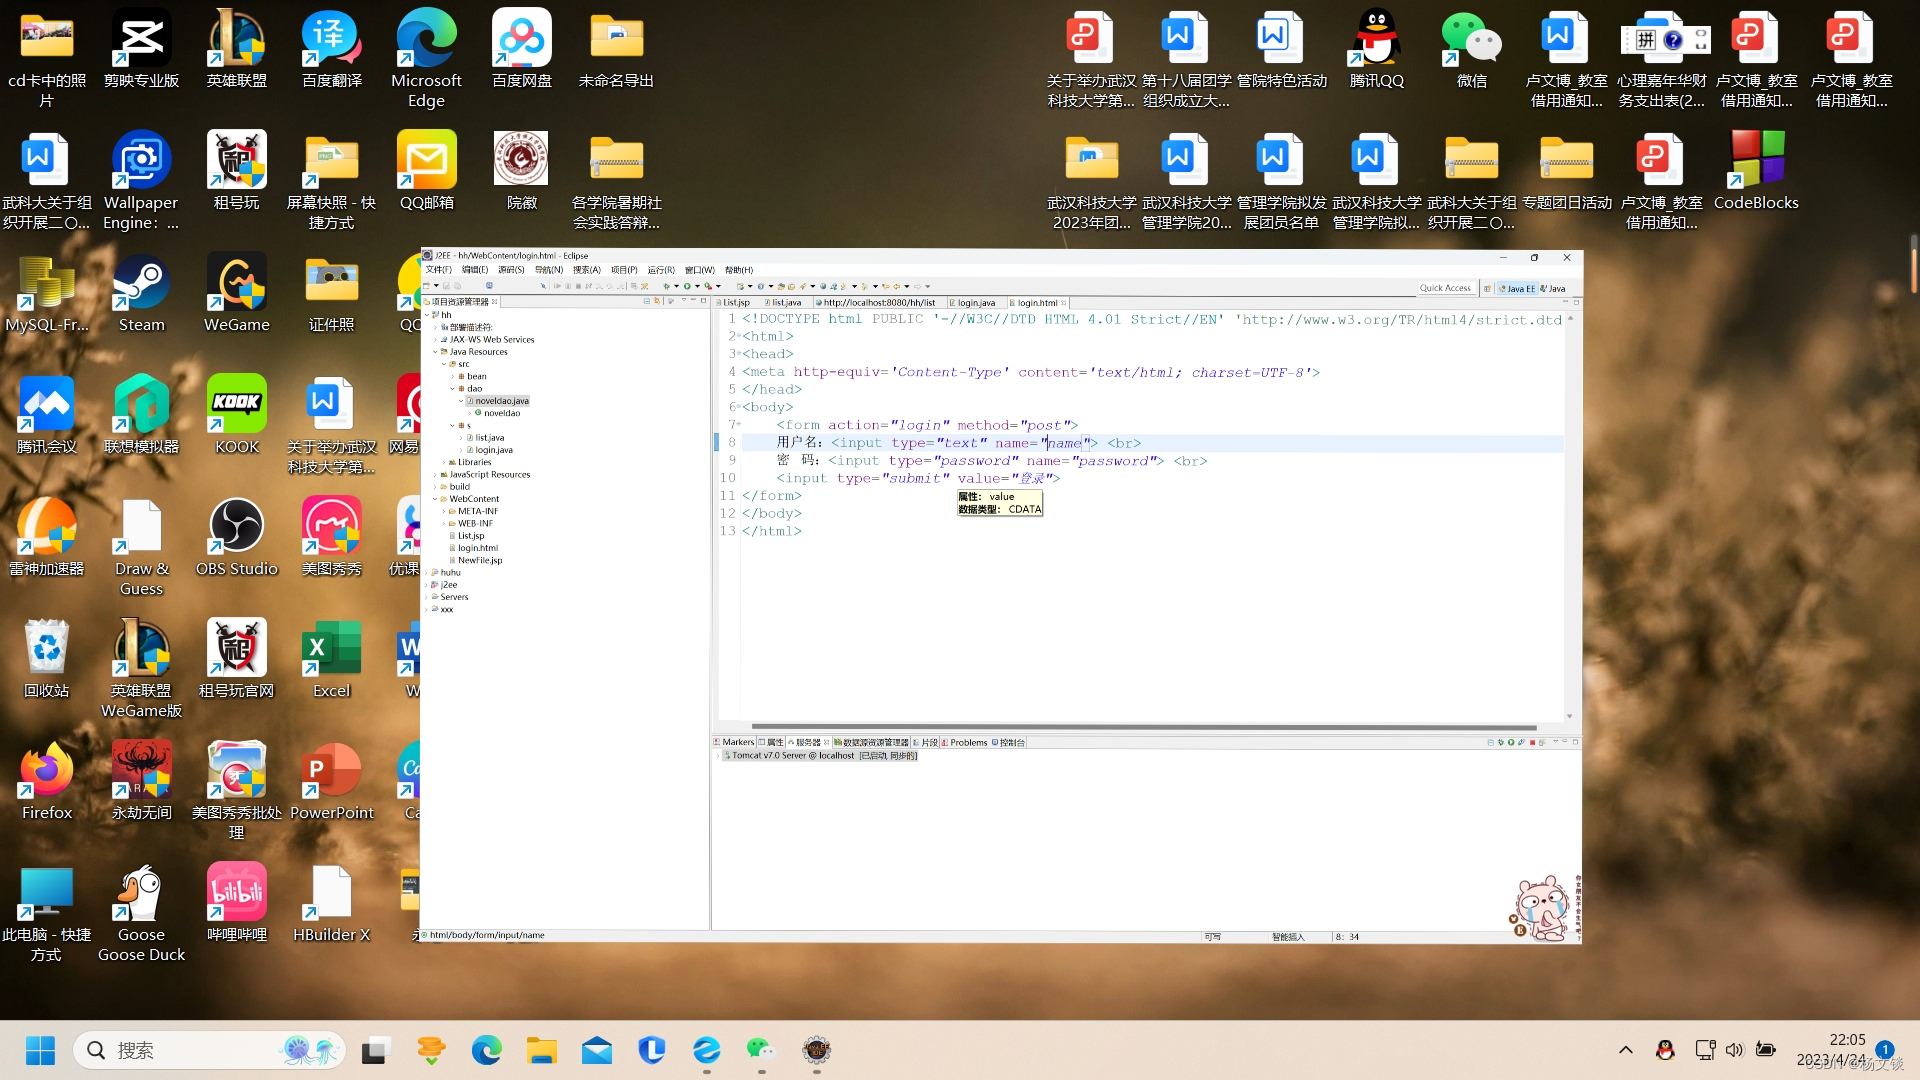Start the Tomcat server with green play icon

tap(1511, 742)
